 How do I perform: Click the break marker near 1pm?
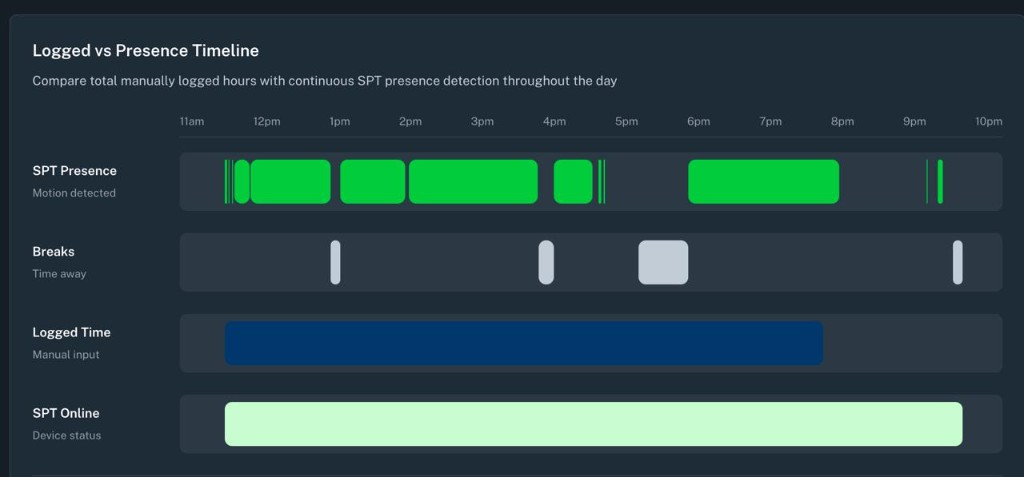pyautogui.click(x=335, y=263)
